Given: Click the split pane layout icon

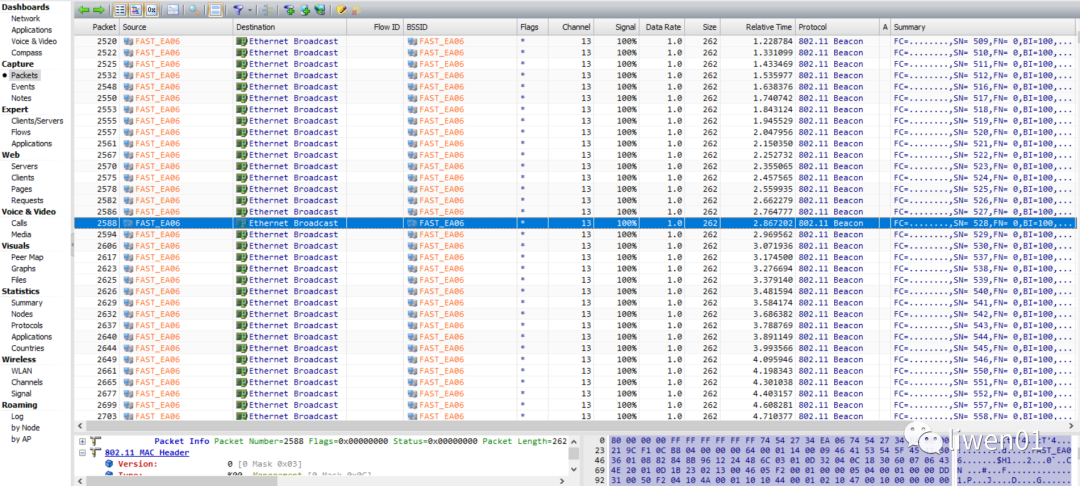Looking at the screenshot, I should [x=215, y=10].
